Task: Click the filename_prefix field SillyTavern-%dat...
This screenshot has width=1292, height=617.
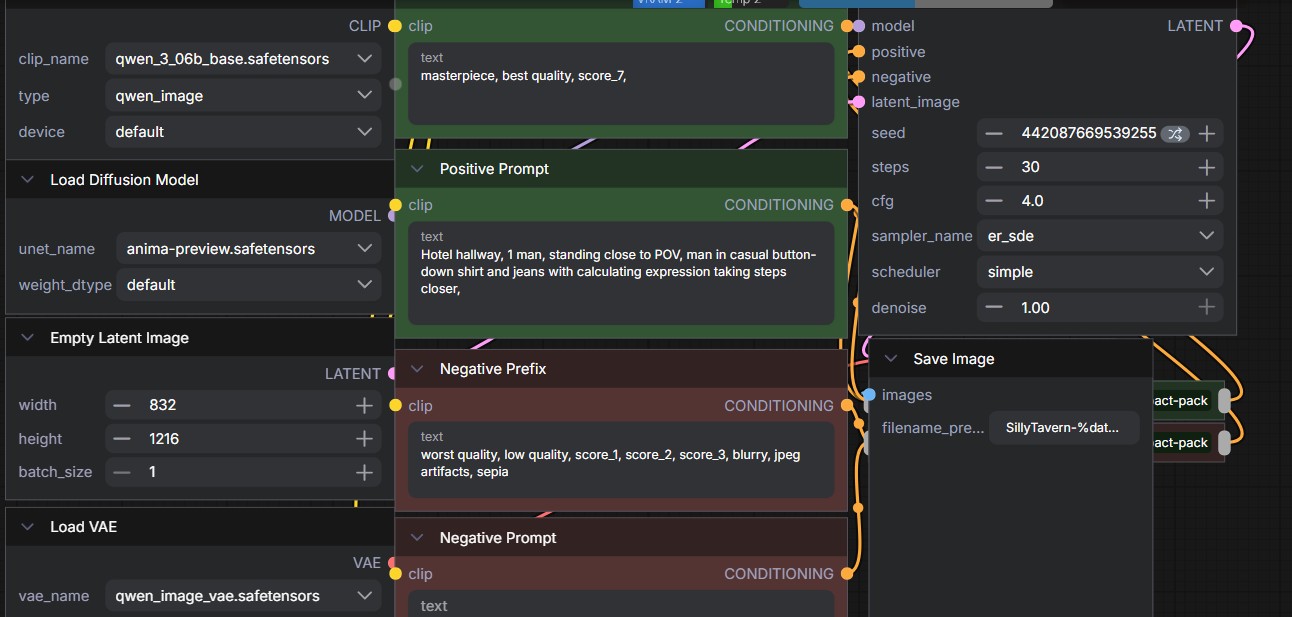Action: pyautogui.click(x=1064, y=428)
